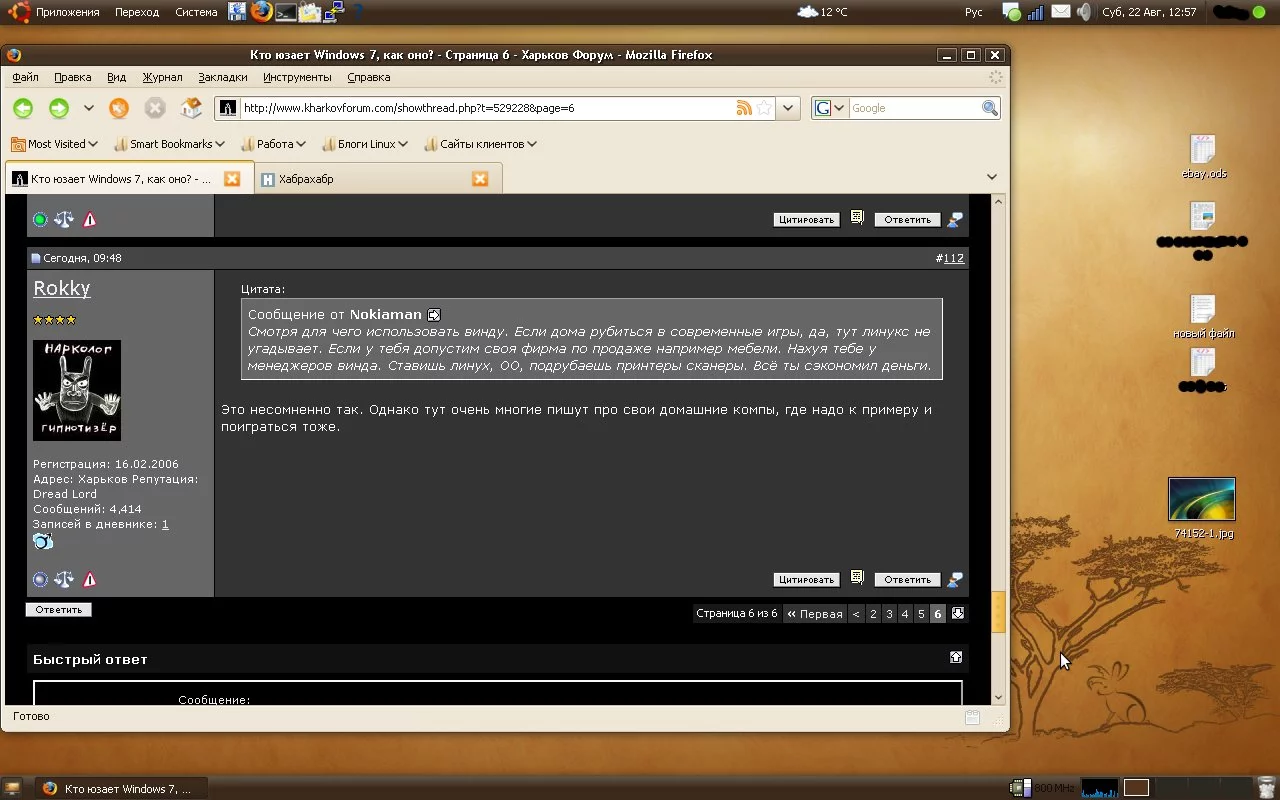Bookmark page with the star icon
This screenshot has width=1280, height=800.
coord(764,108)
